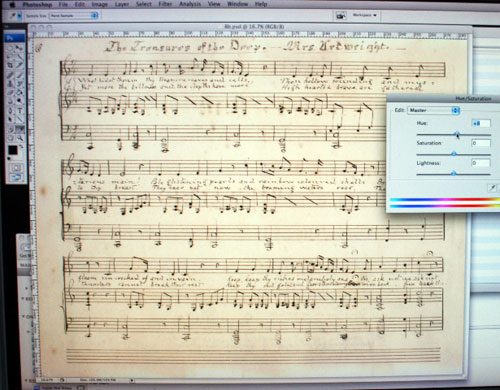Image resolution: width=500 pixels, height=390 pixels.
Task: Open the Go to Bridge icon
Action: [340, 15]
